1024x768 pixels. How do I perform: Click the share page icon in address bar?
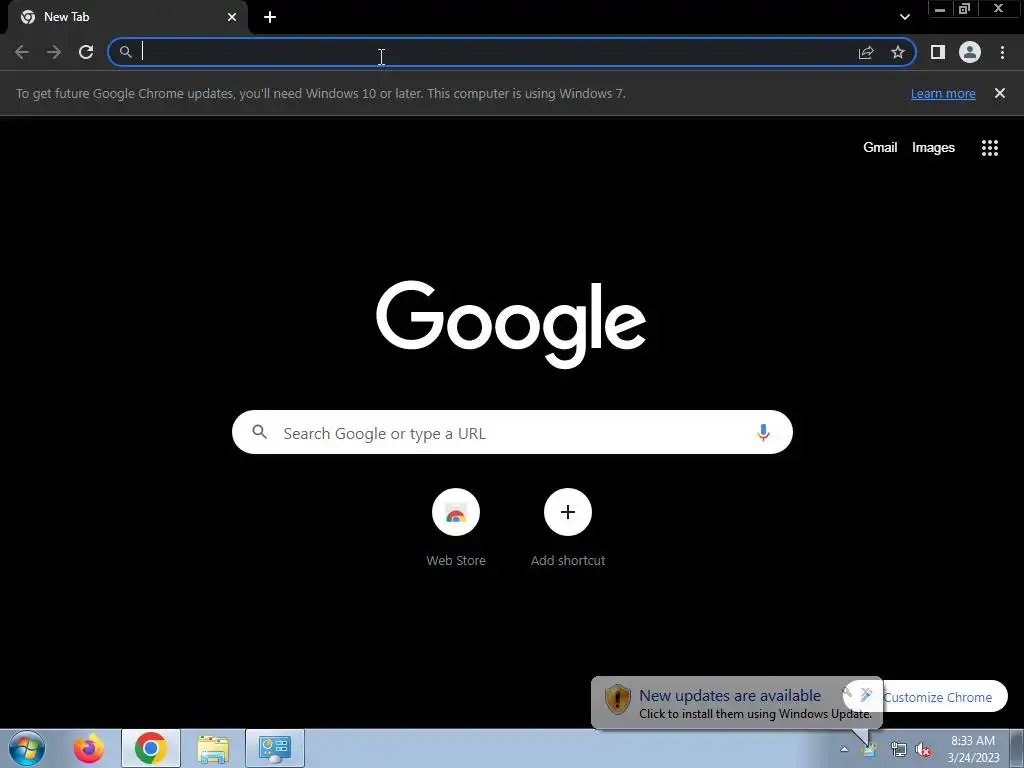866,52
